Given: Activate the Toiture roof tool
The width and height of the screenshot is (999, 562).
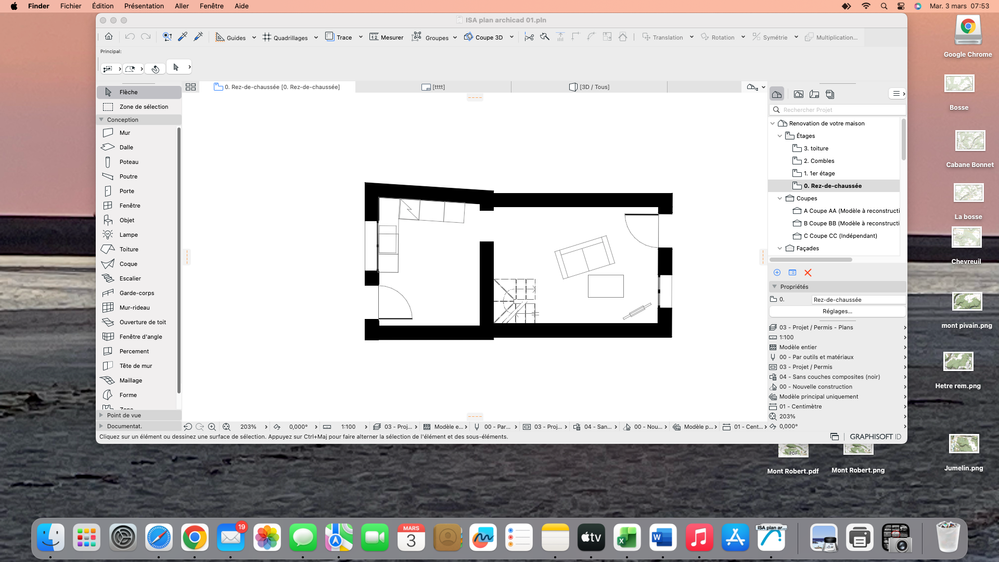Looking at the screenshot, I should coord(139,249).
